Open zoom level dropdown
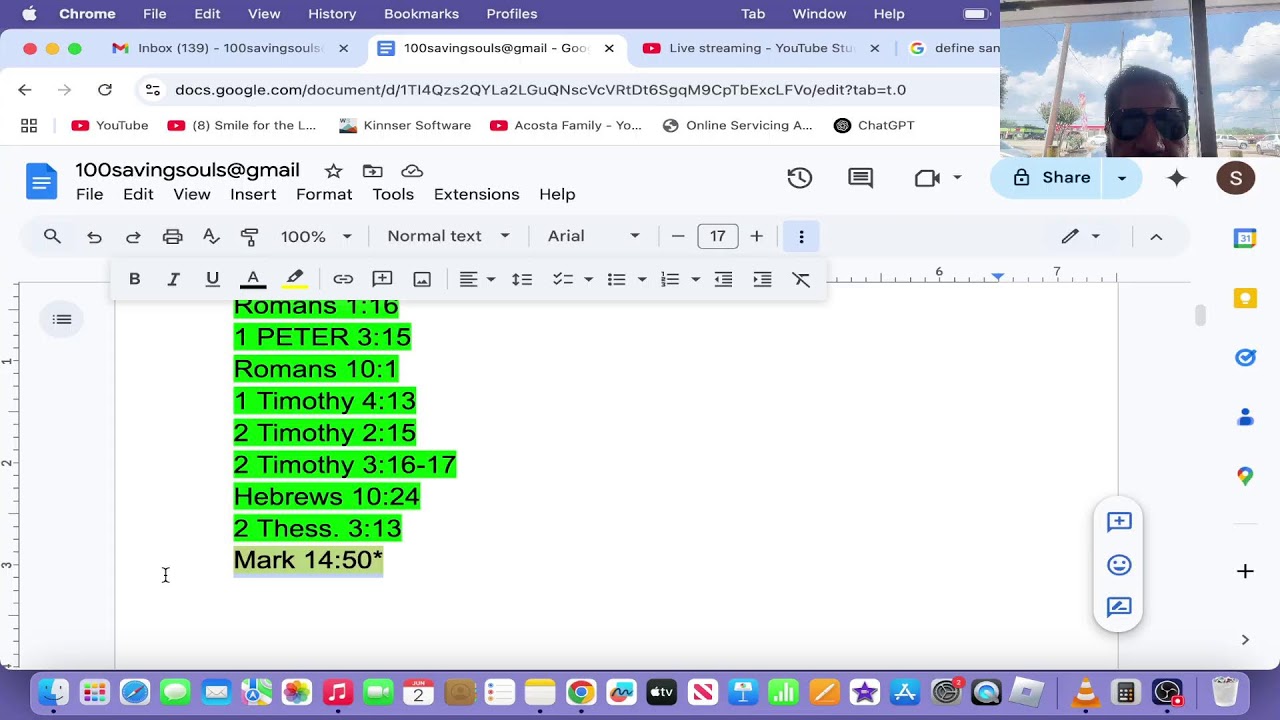This screenshot has height=720, width=1280. click(316, 236)
